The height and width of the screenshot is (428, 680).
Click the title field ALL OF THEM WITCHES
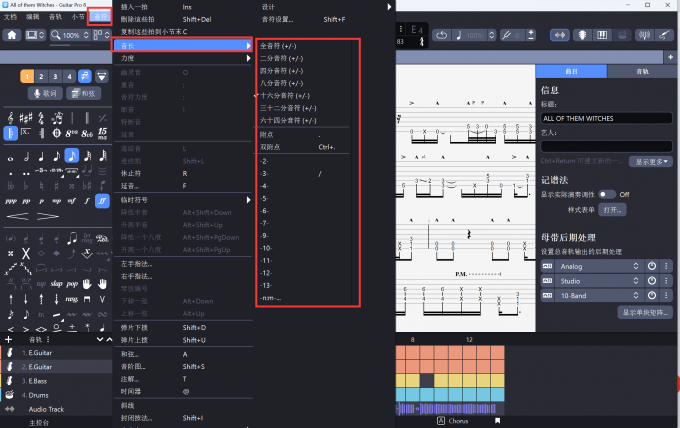click(x=606, y=118)
